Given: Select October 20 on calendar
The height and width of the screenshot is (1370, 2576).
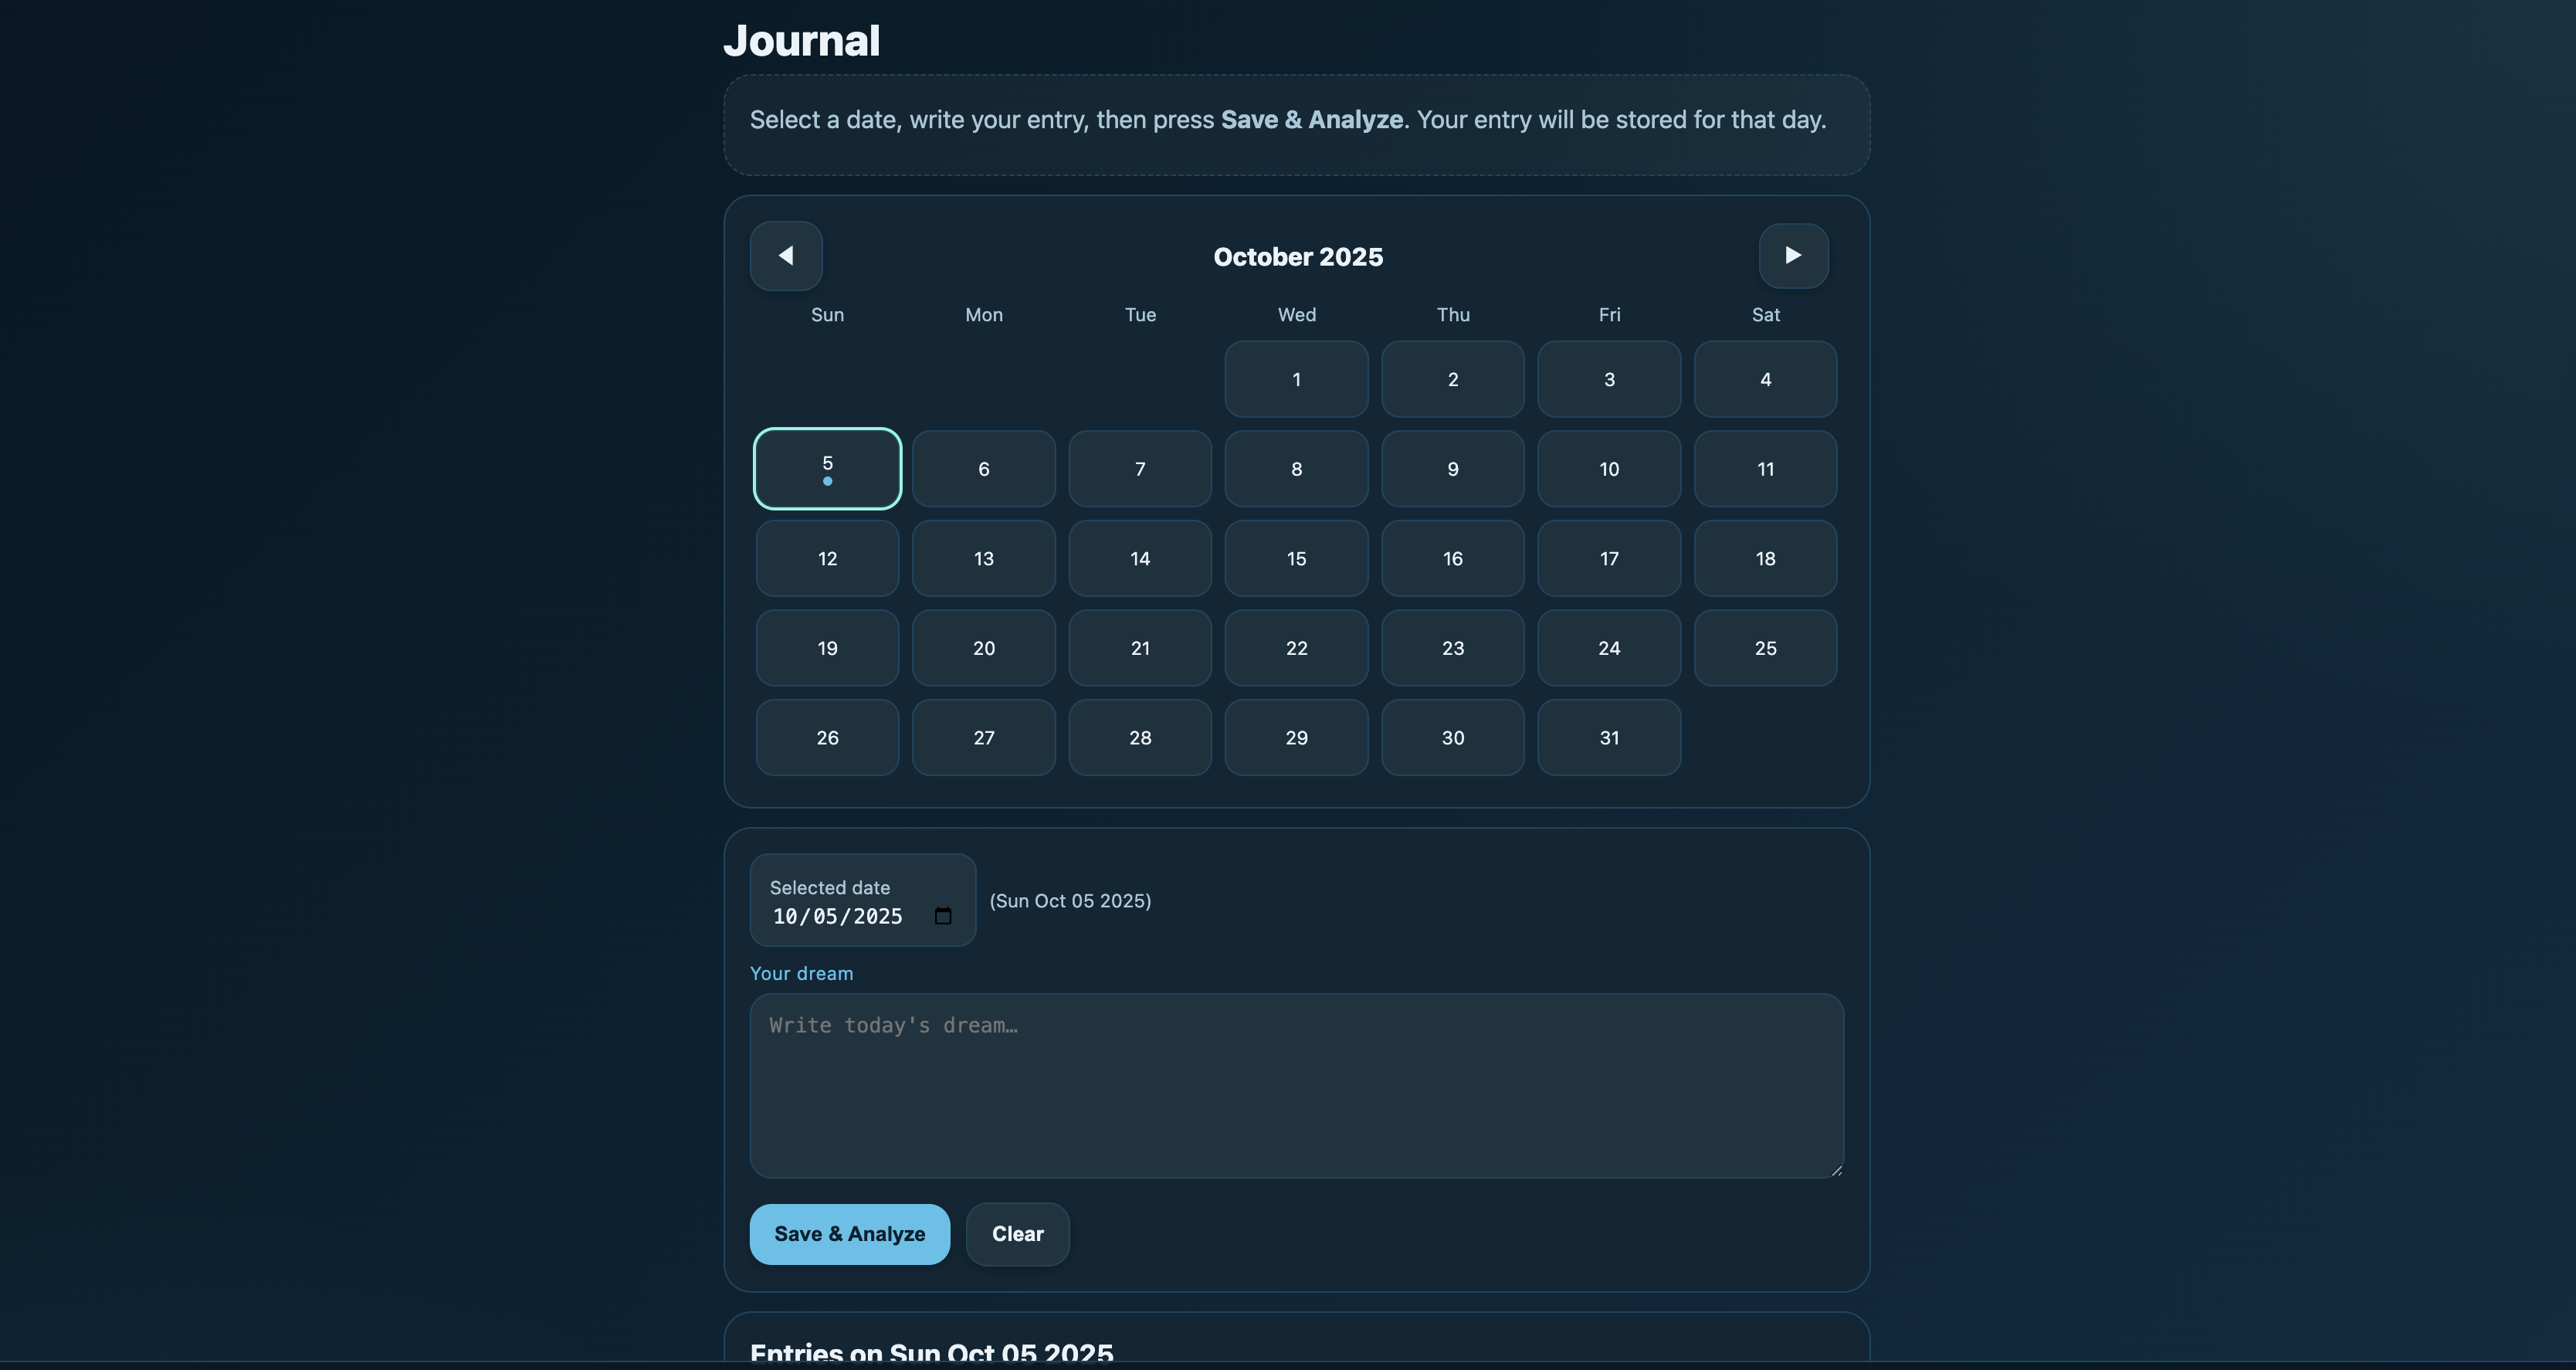Looking at the screenshot, I should click(983, 648).
